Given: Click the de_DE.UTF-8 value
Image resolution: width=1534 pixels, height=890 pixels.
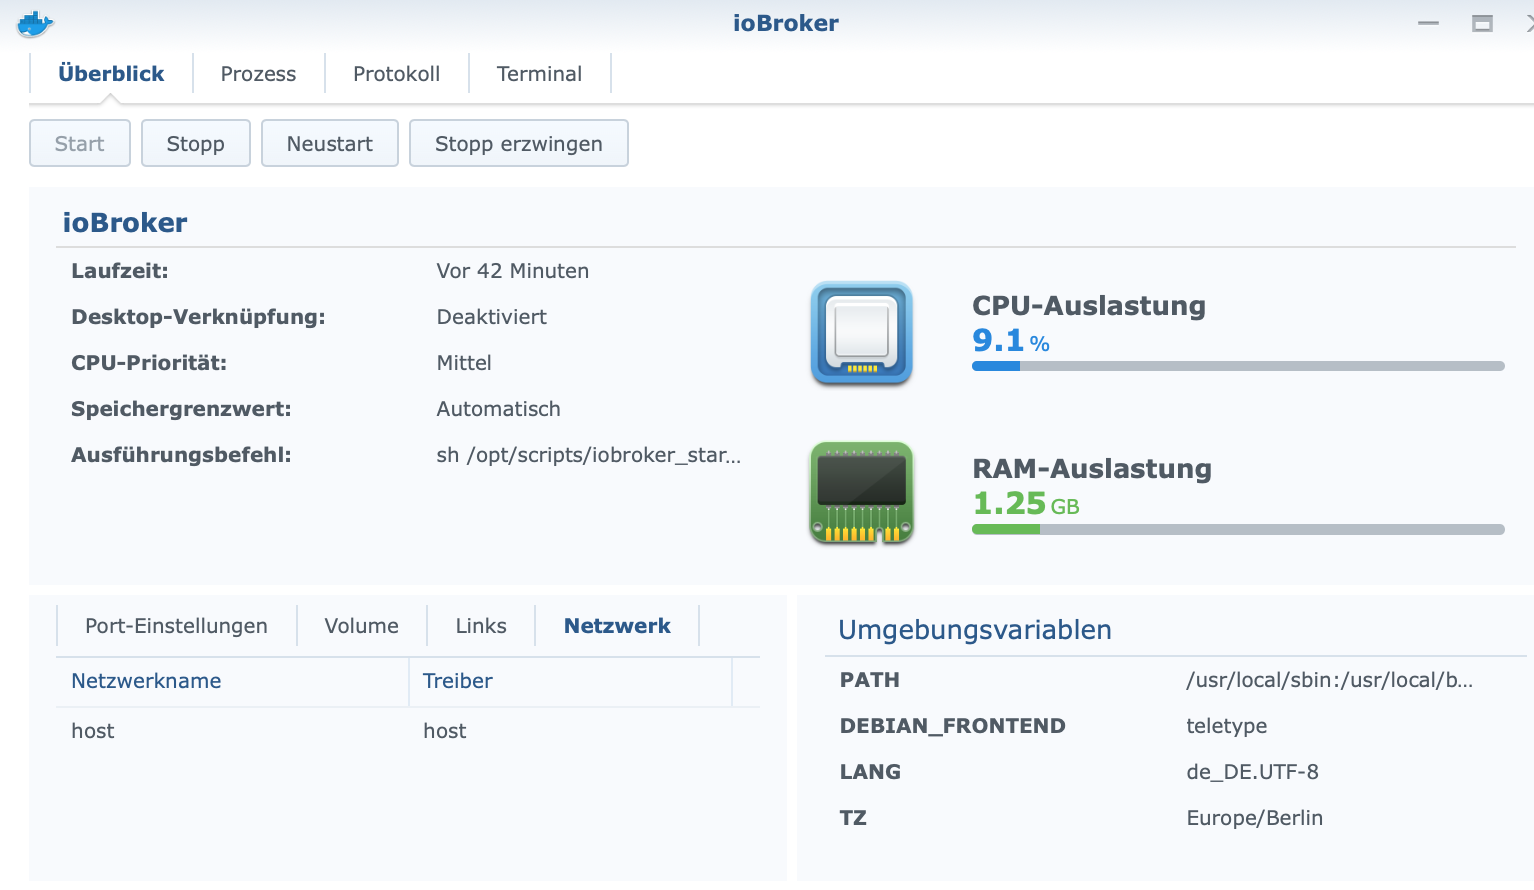Looking at the screenshot, I should (x=1252, y=772).
